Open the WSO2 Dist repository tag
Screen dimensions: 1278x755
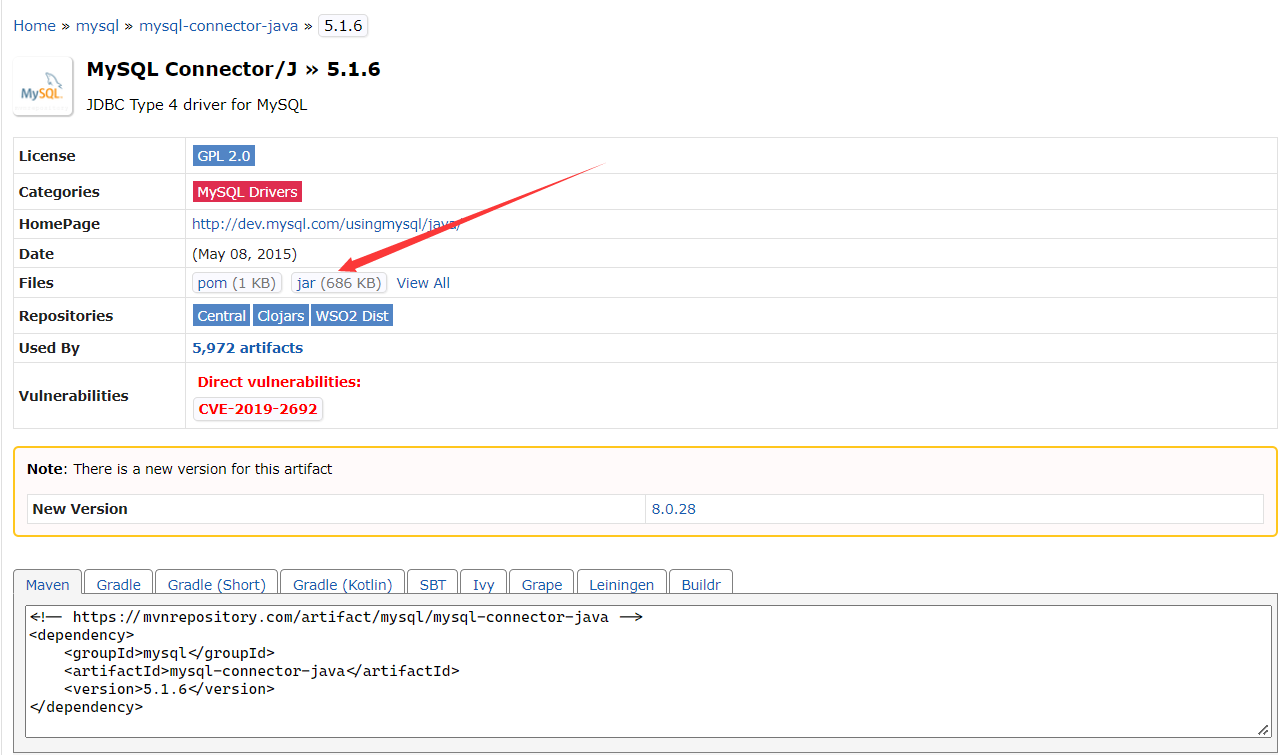(352, 316)
